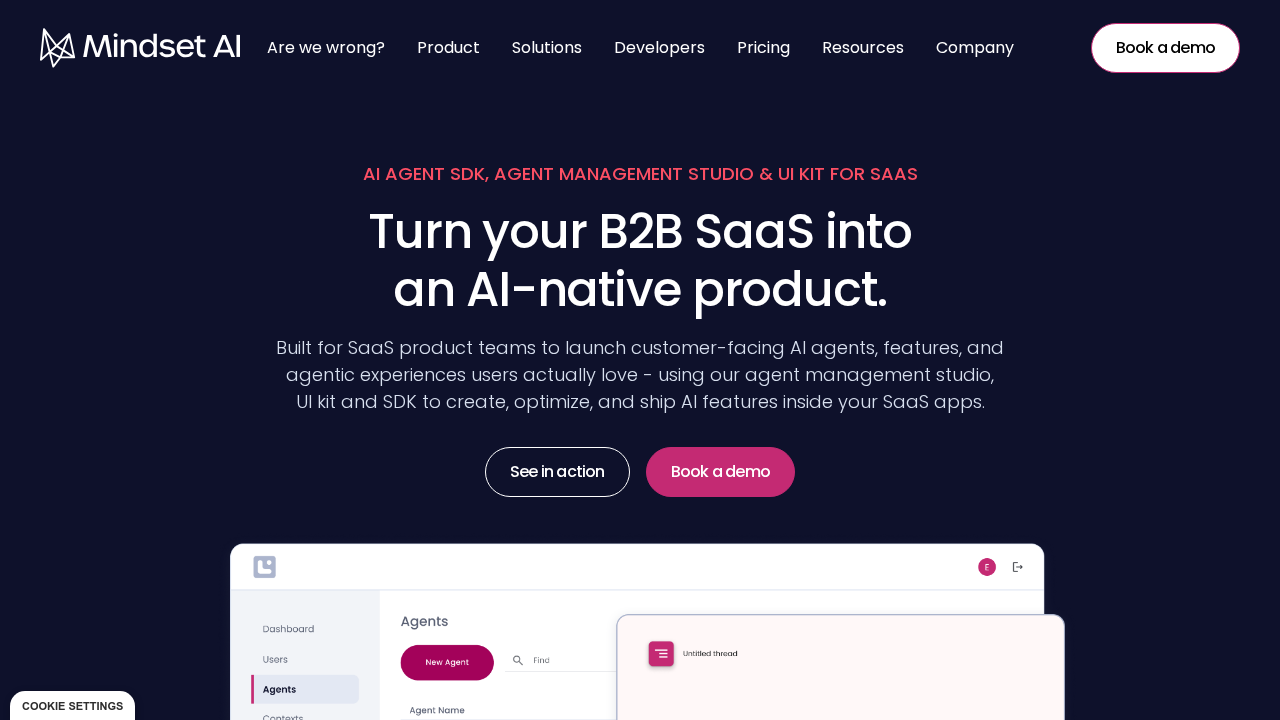The width and height of the screenshot is (1280, 720).
Task: Open the Company menu
Action: pos(975,48)
